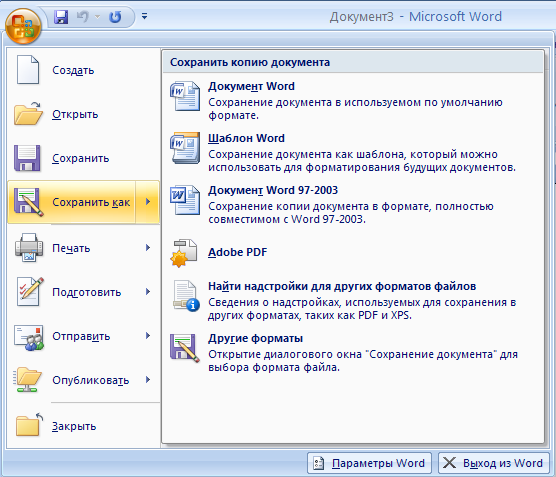Open Параметры Word options button
Viewport: 556px width, 477px height.
tap(369, 463)
